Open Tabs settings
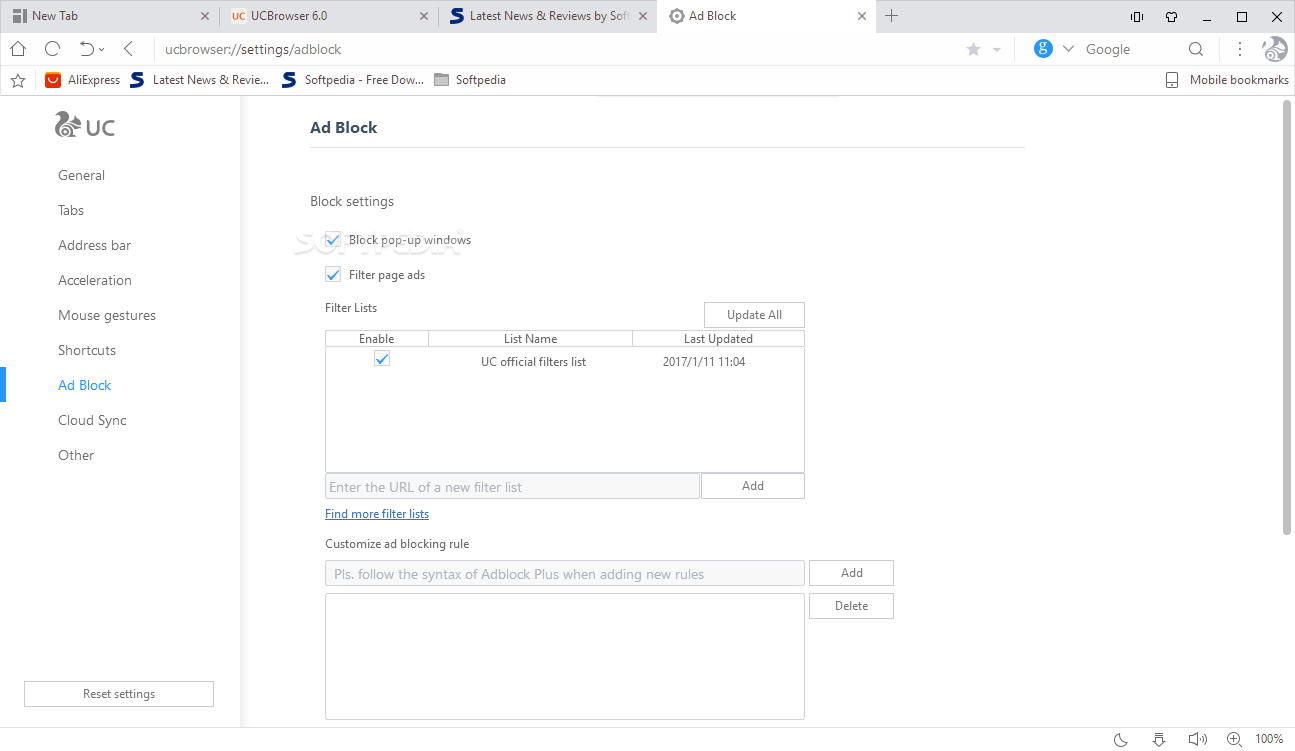 pyautogui.click(x=71, y=210)
